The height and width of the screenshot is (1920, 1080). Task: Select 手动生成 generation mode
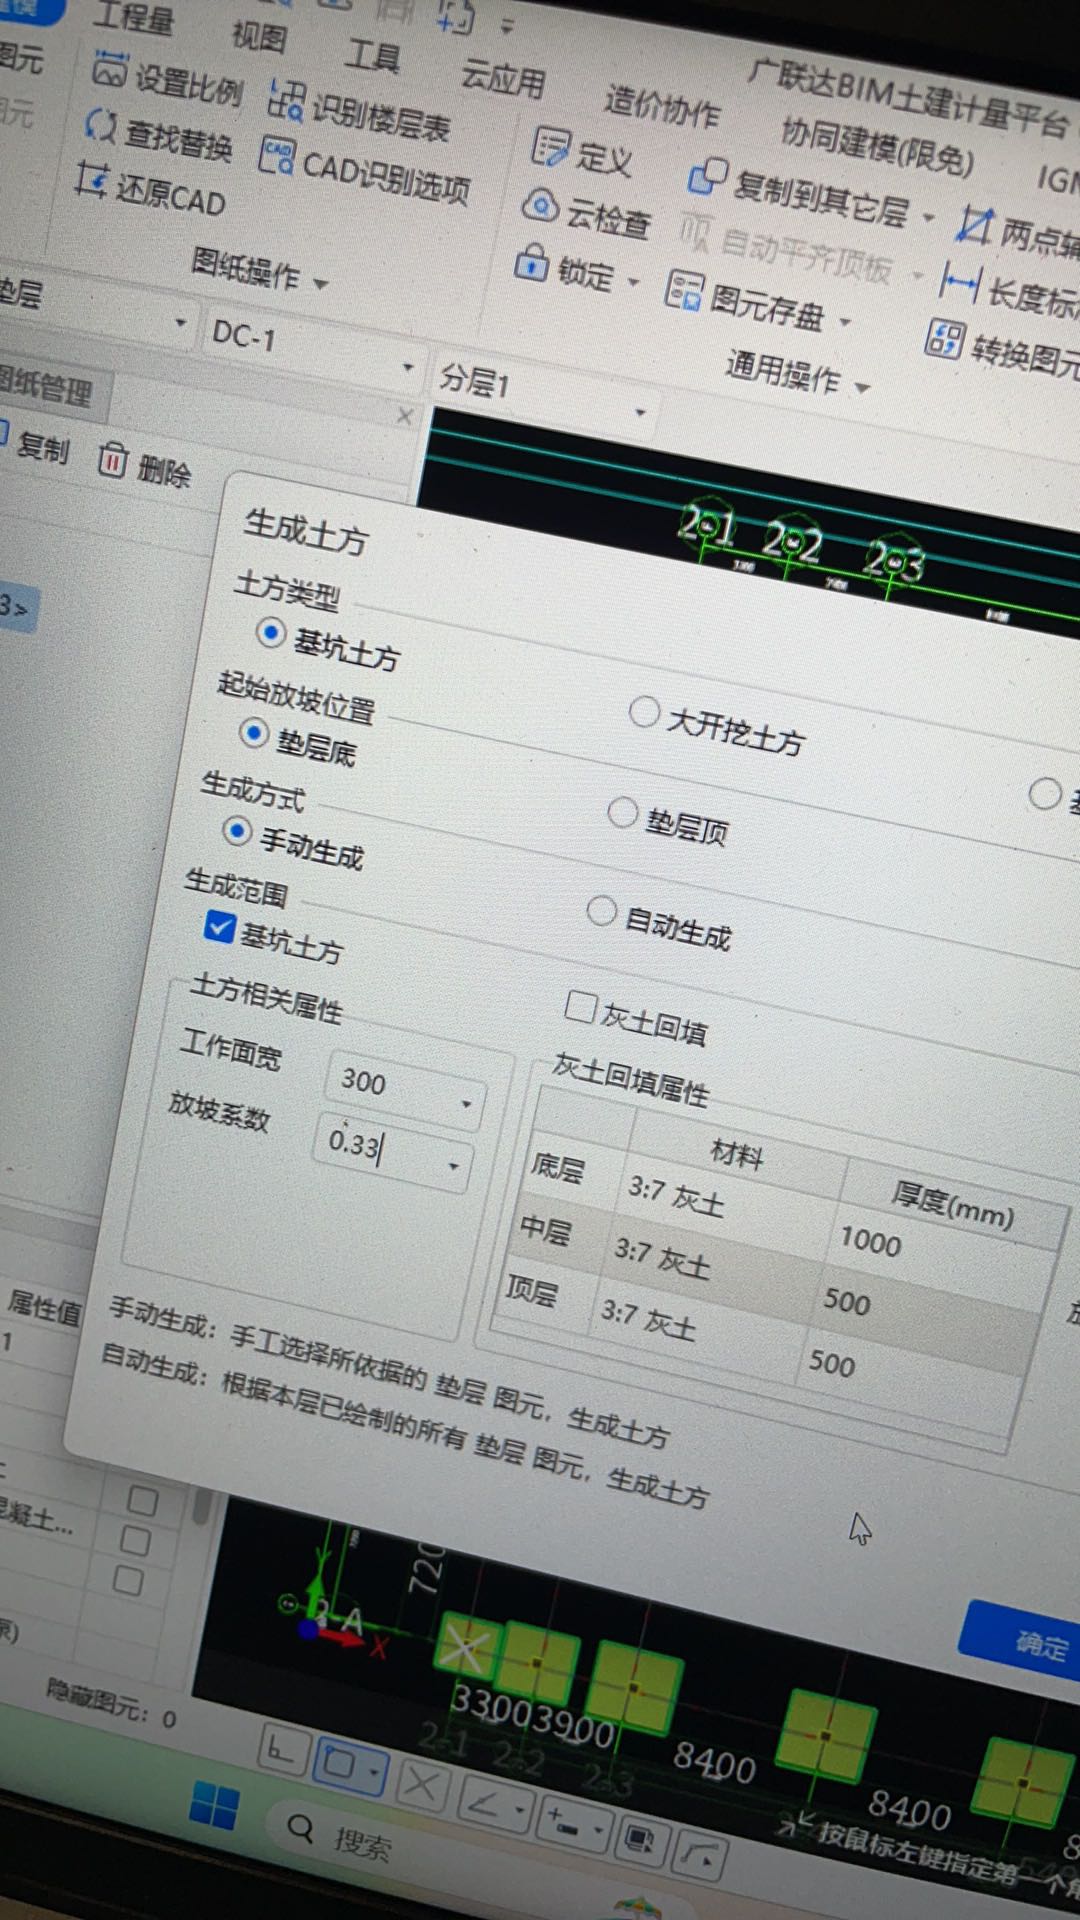pyautogui.click(x=237, y=830)
